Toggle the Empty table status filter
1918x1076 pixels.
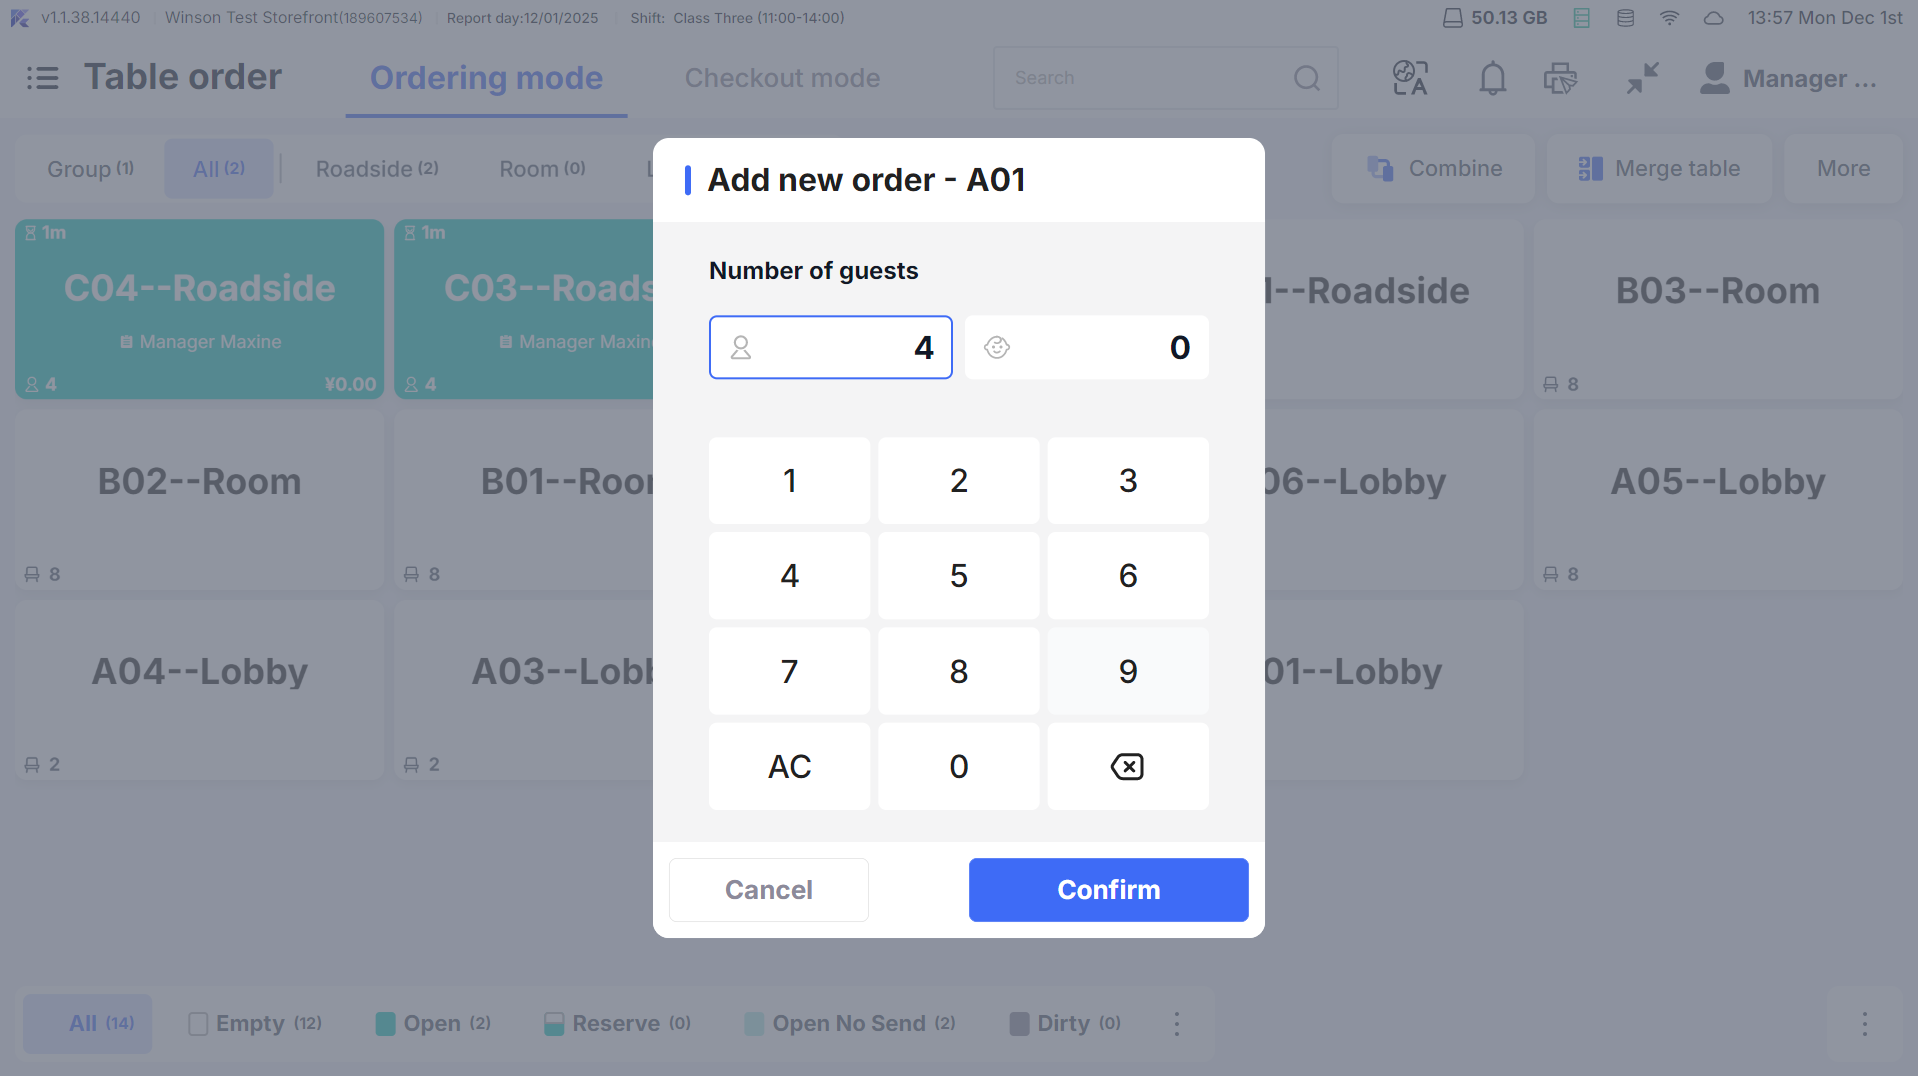[255, 1023]
